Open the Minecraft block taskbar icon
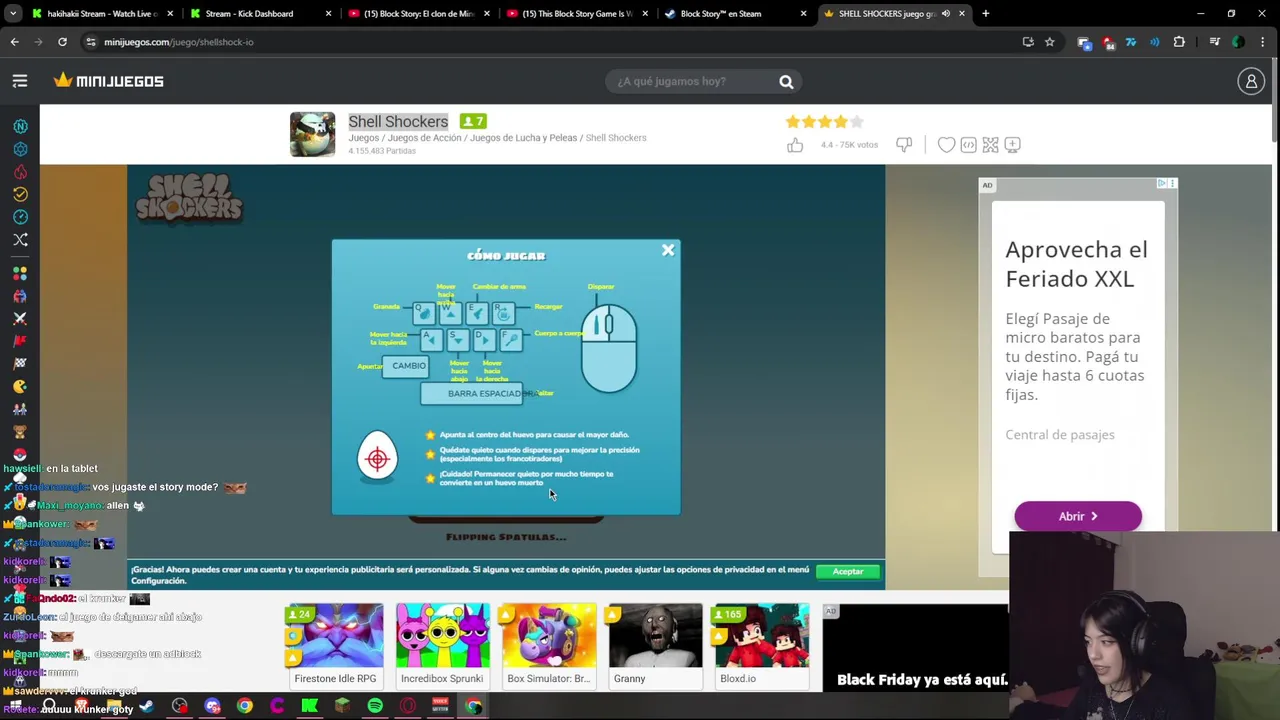The width and height of the screenshot is (1280, 720). 342,706
